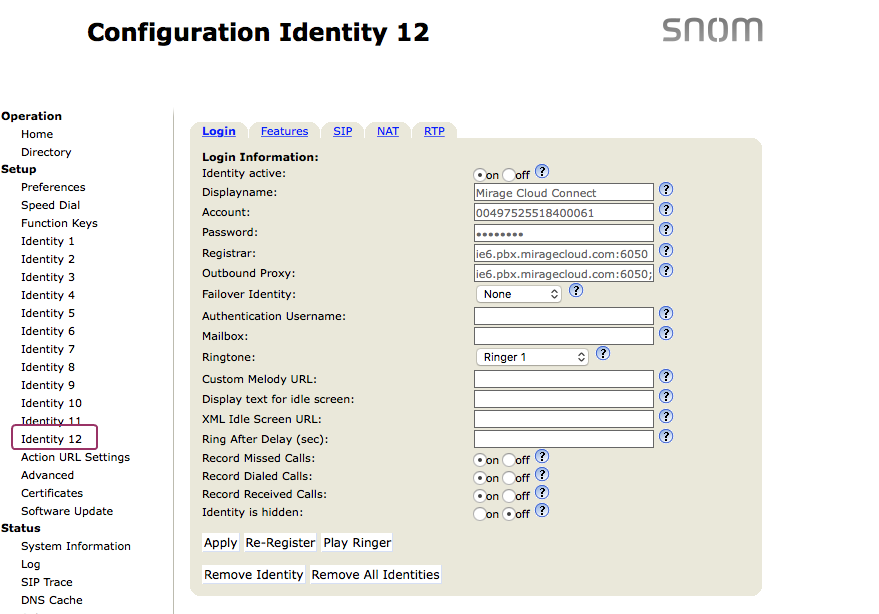This screenshot has height=614, width=879.
Task: Open Identity 10 configuration
Action: point(52,403)
